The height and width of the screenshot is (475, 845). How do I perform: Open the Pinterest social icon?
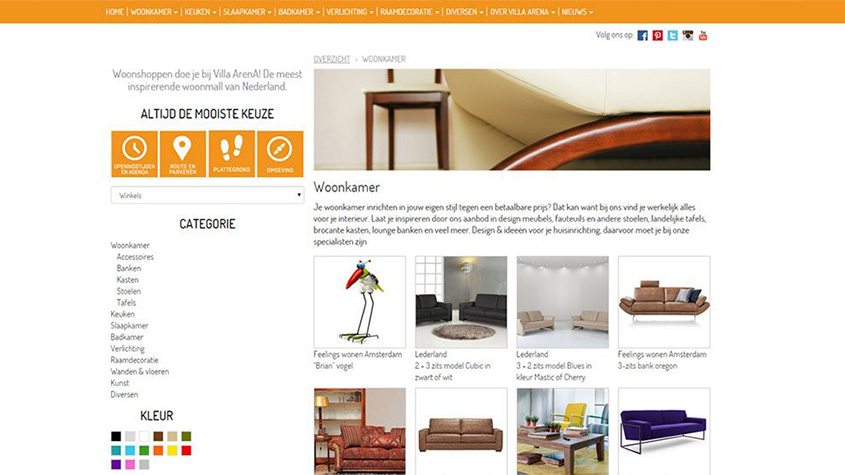point(657,36)
